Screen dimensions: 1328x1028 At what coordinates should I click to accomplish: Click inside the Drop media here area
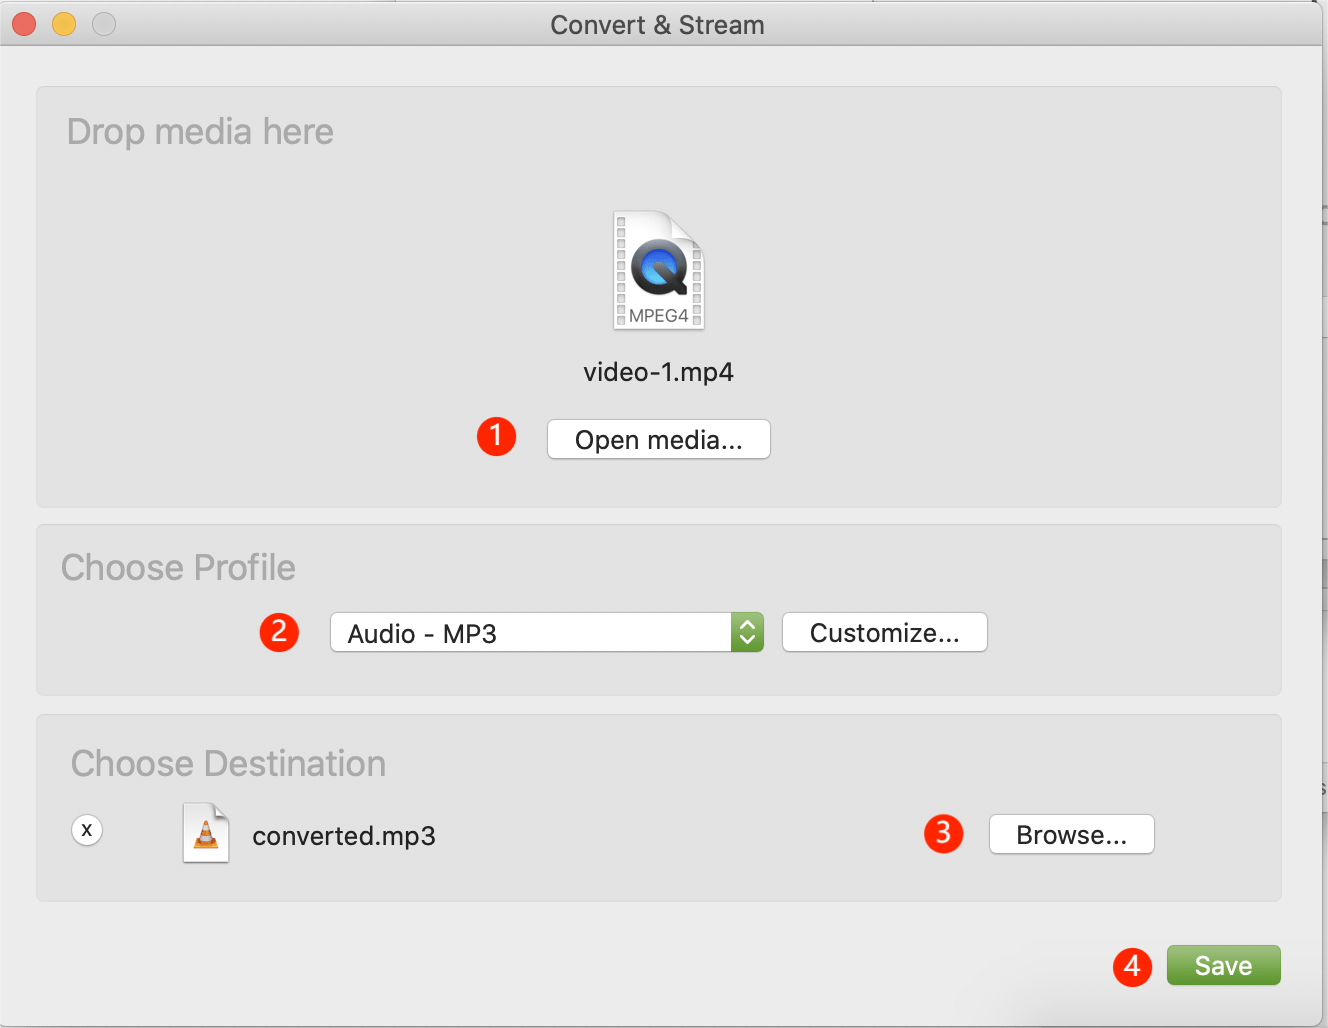point(250,250)
